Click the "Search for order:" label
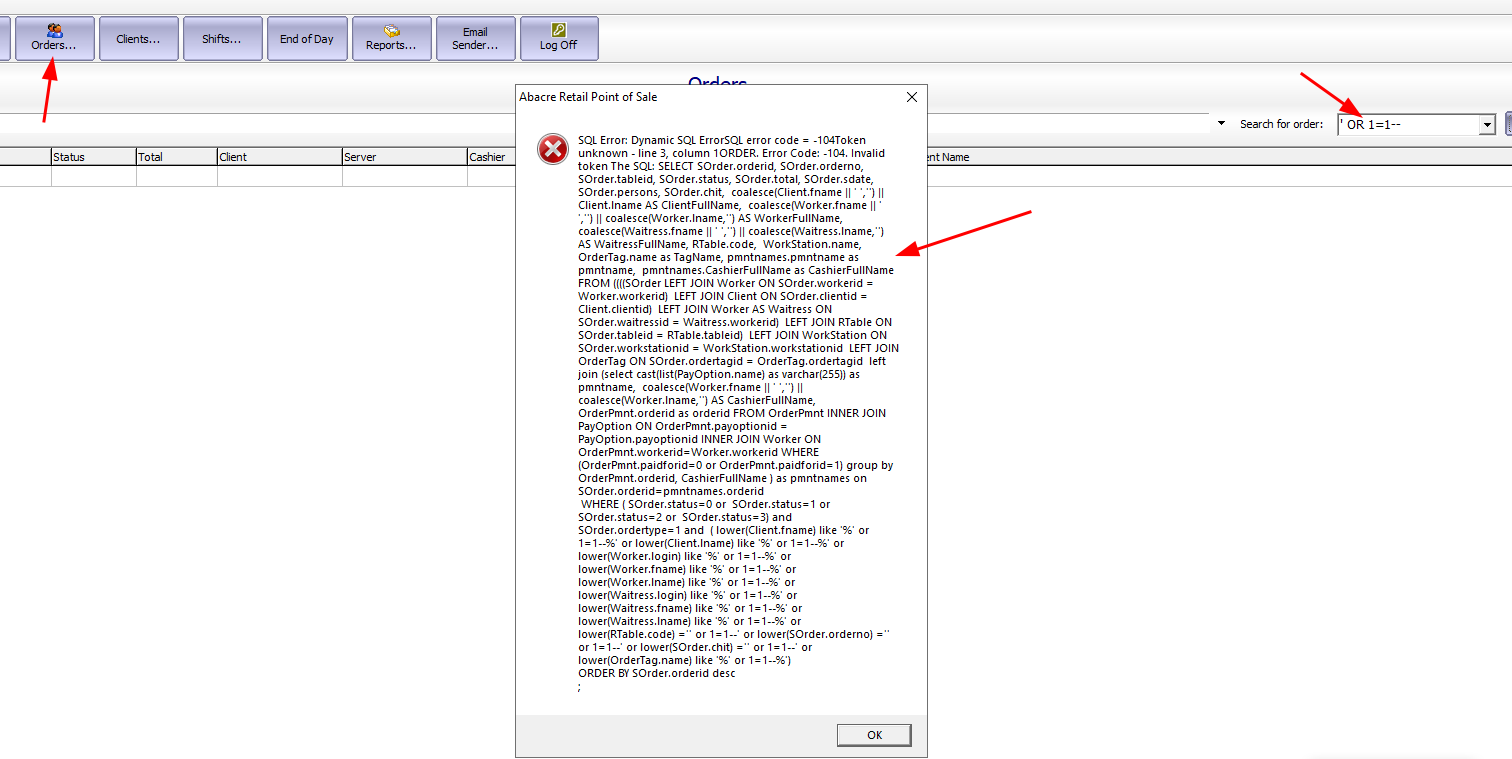The image size is (1512, 759). click(x=1281, y=125)
